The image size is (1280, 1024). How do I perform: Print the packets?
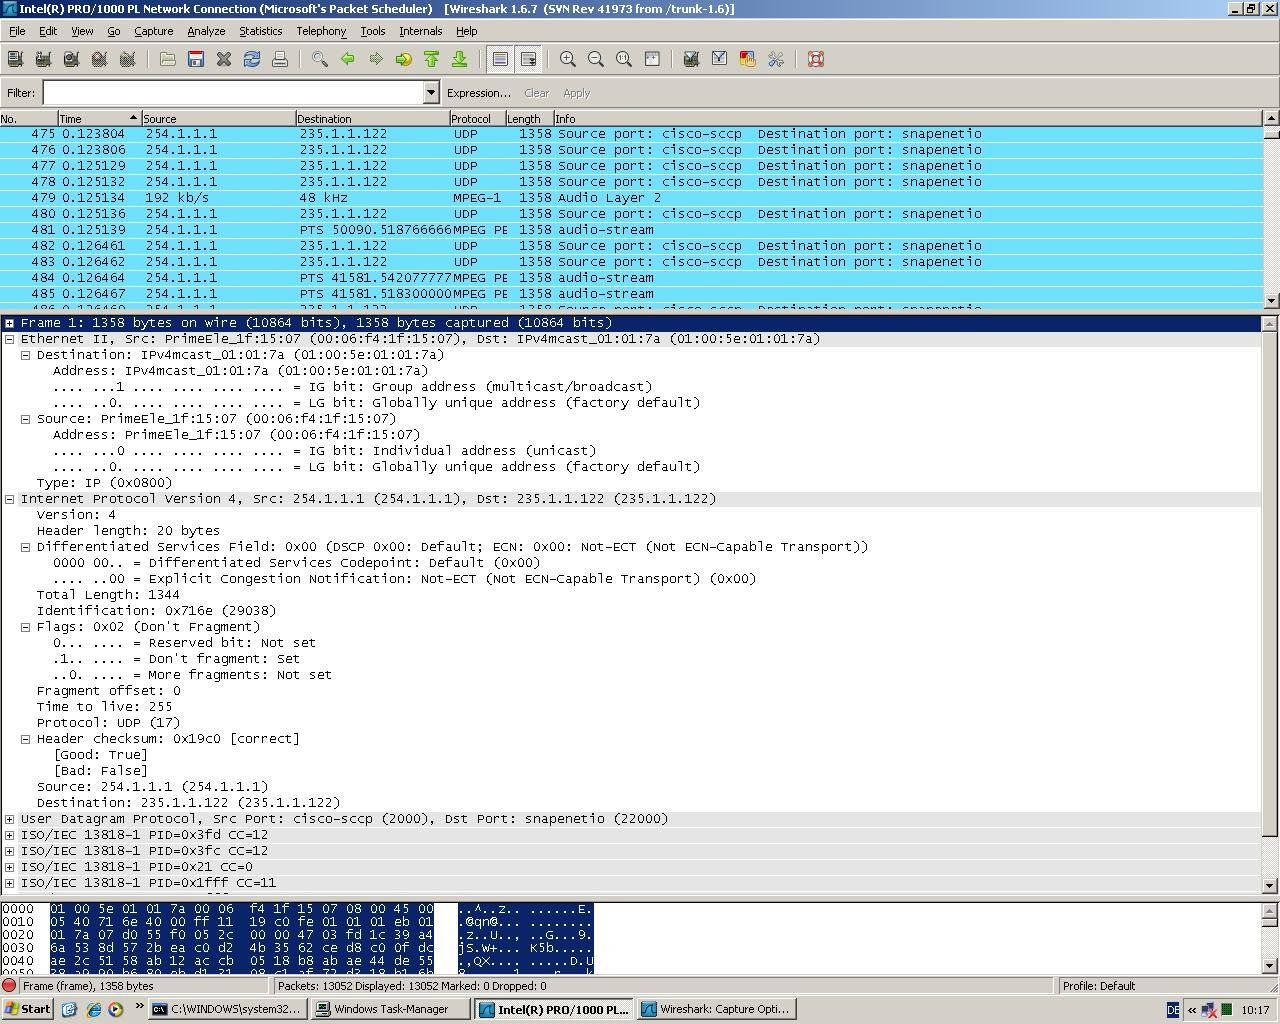[280, 59]
